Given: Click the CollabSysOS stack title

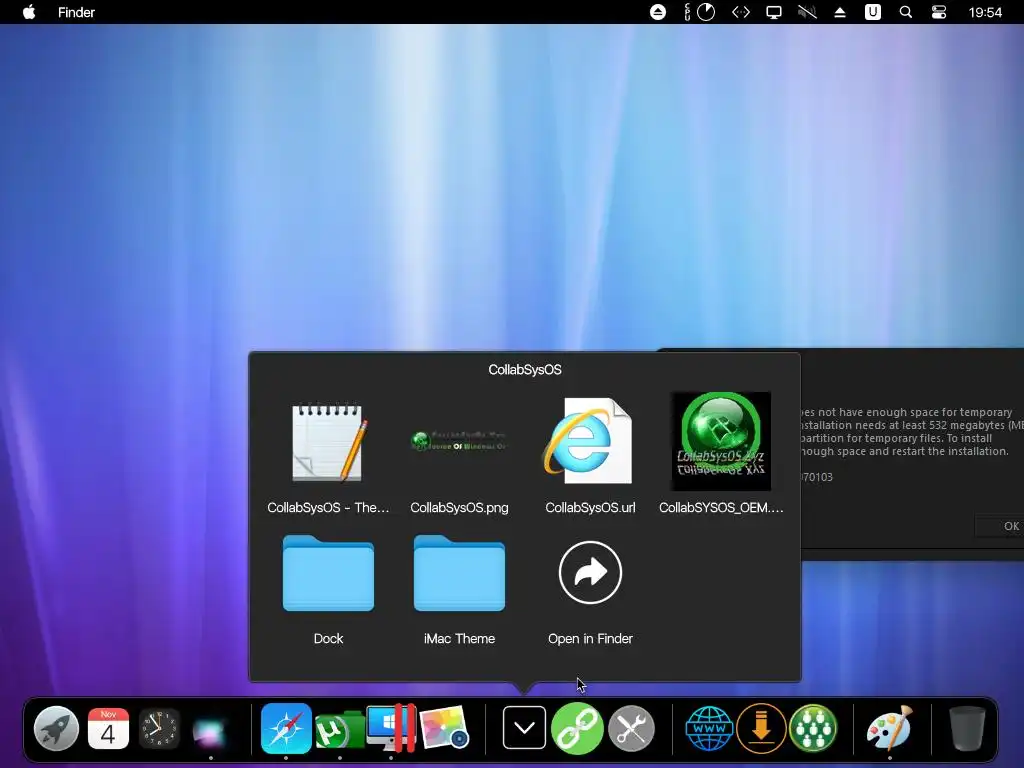Looking at the screenshot, I should click(524, 370).
